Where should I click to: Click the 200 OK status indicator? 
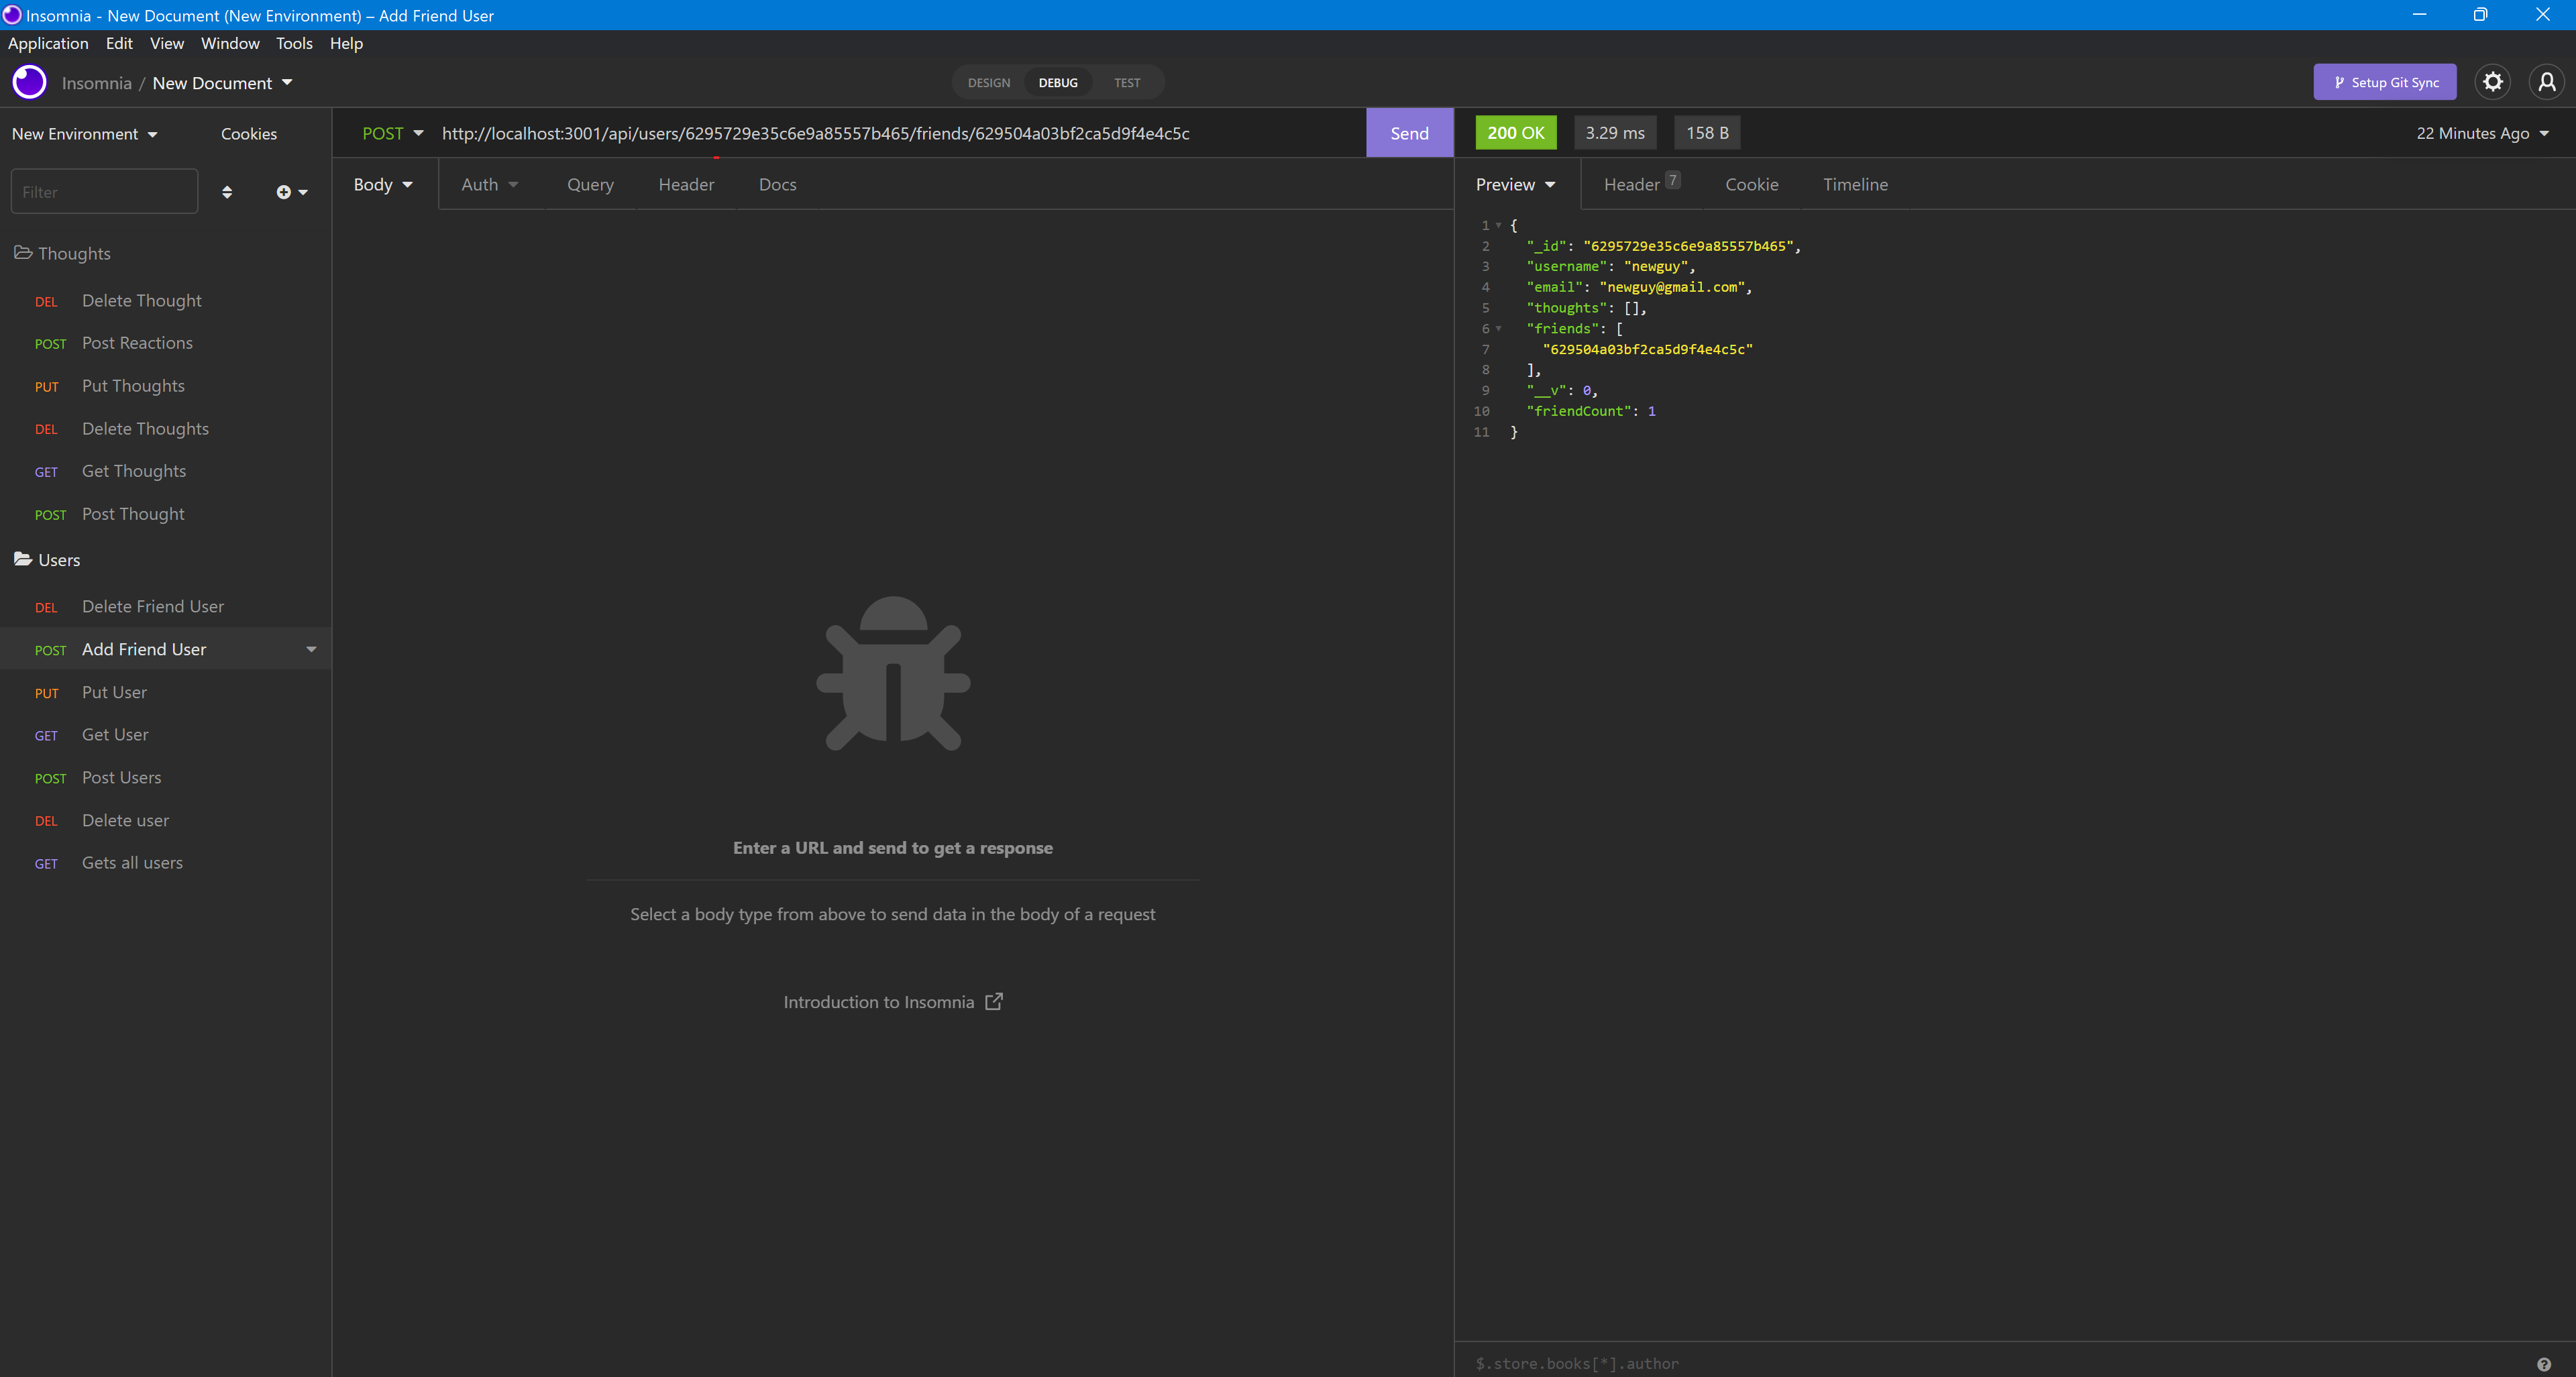click(1515, 132)
